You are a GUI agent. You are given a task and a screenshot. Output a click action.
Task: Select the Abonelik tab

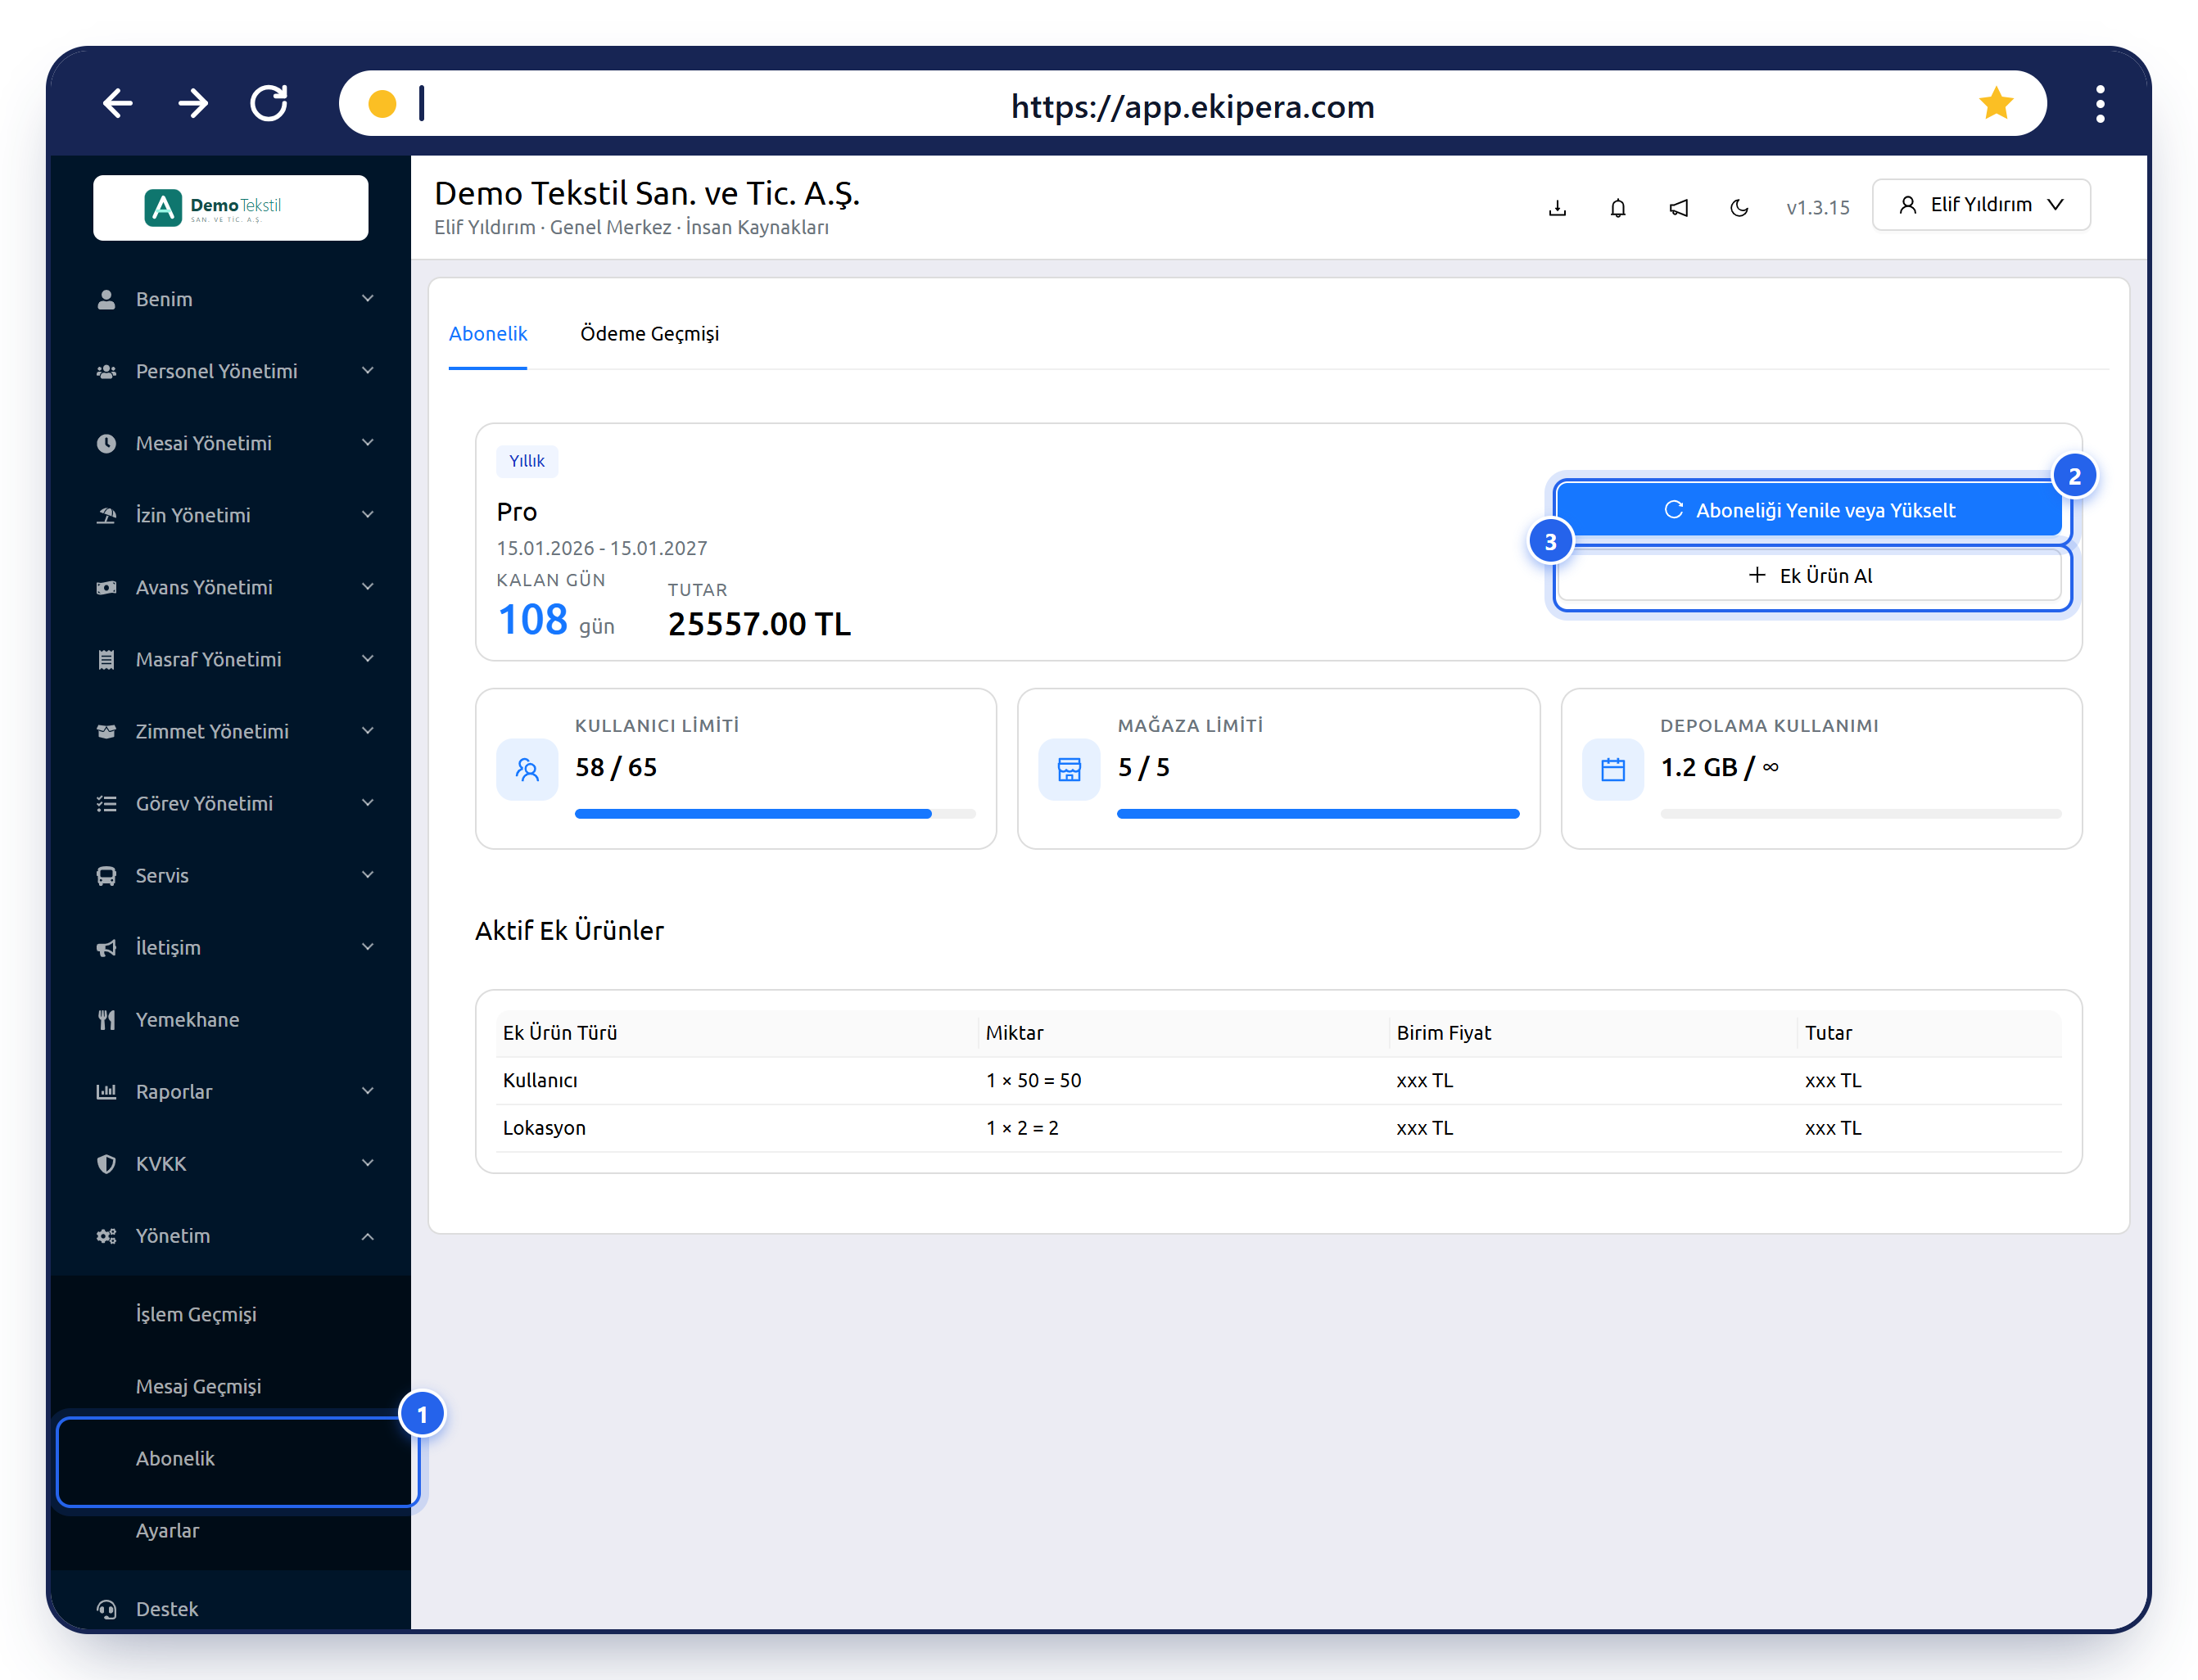click(488, 334)
